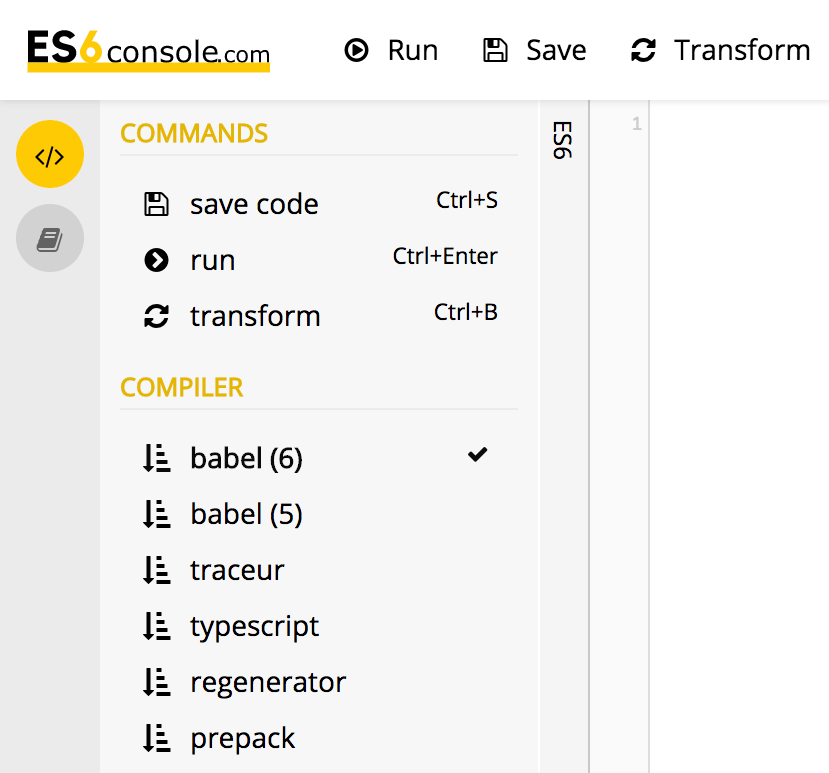Open the ES6console.com logo link
Viewport: 829px width, 773px height.
147,50
